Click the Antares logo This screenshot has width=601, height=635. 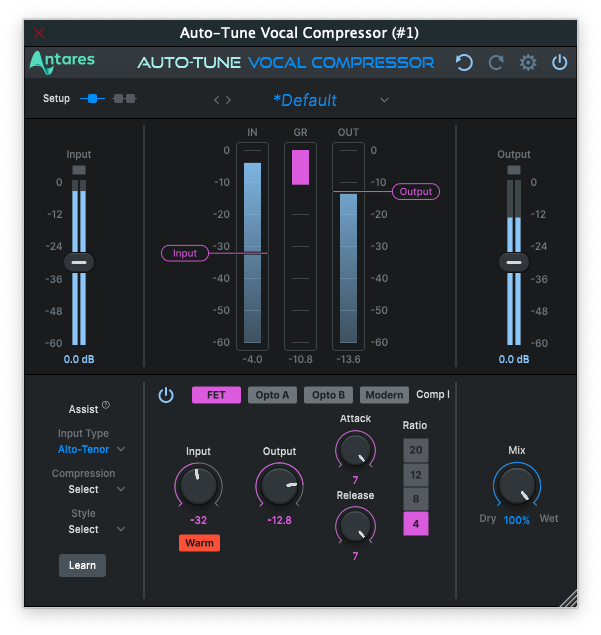point(62,62)
